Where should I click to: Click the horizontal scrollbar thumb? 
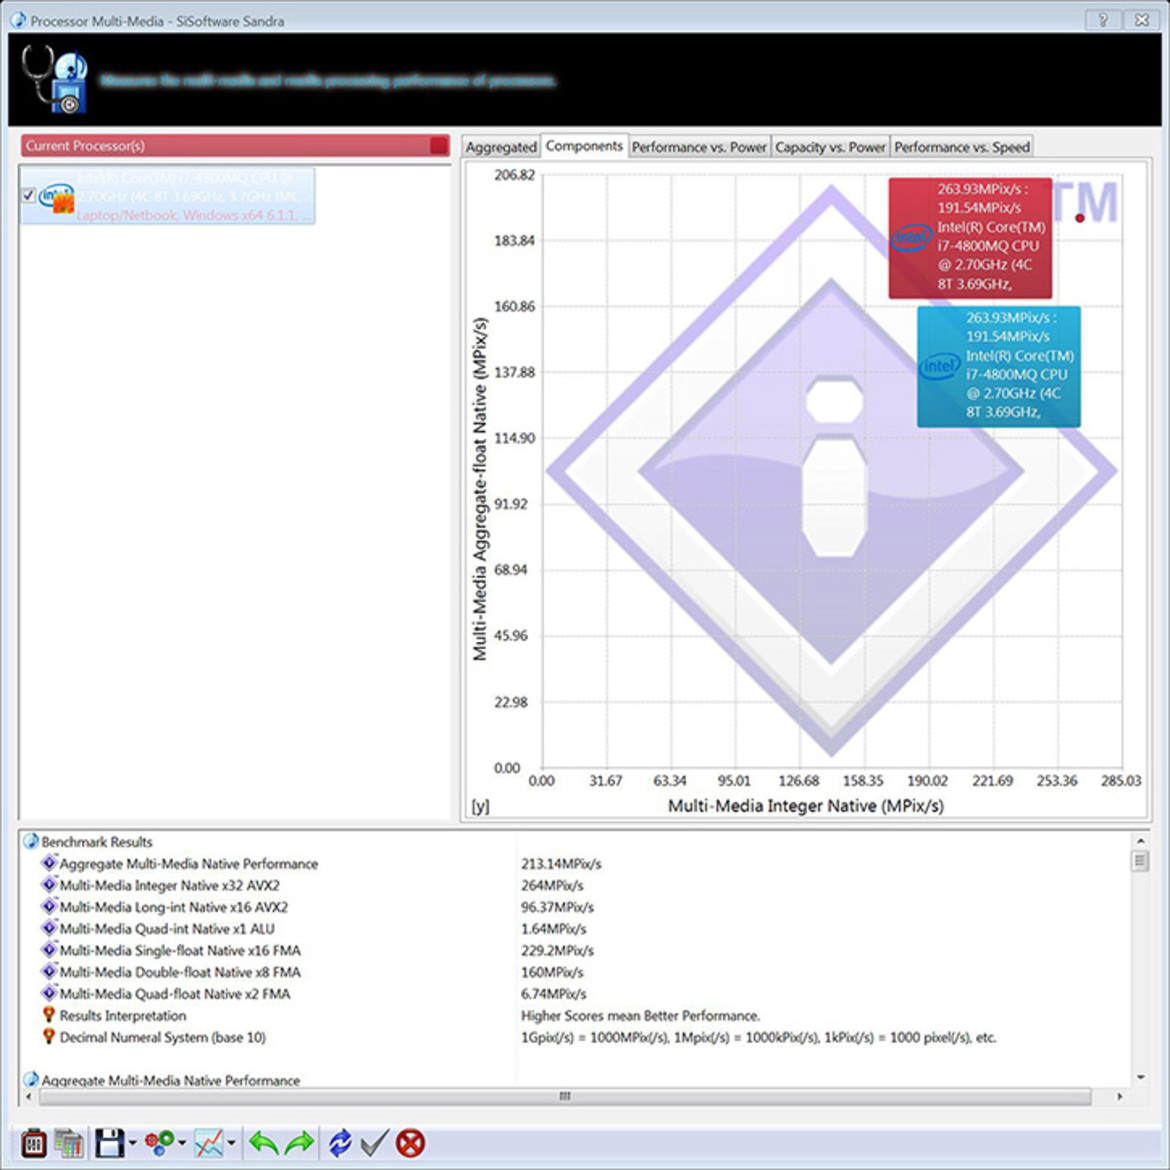[565, 1096]
